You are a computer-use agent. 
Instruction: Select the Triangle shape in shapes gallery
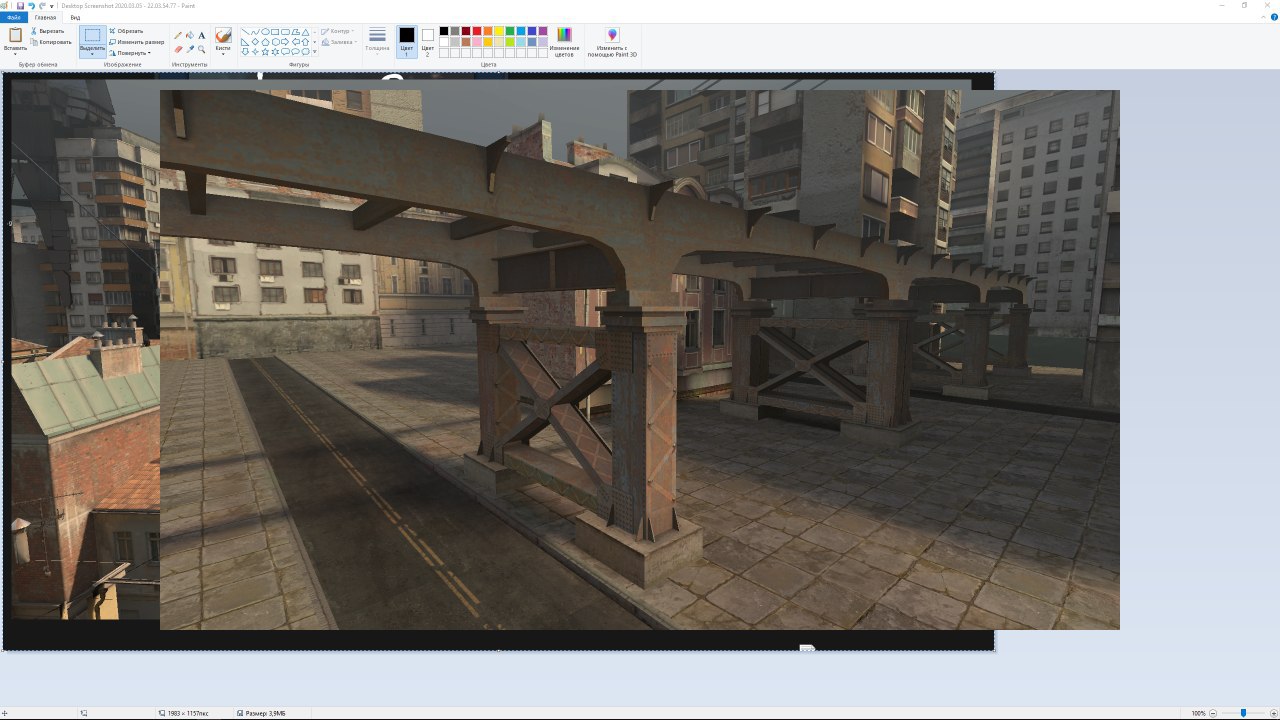(305, 32)
